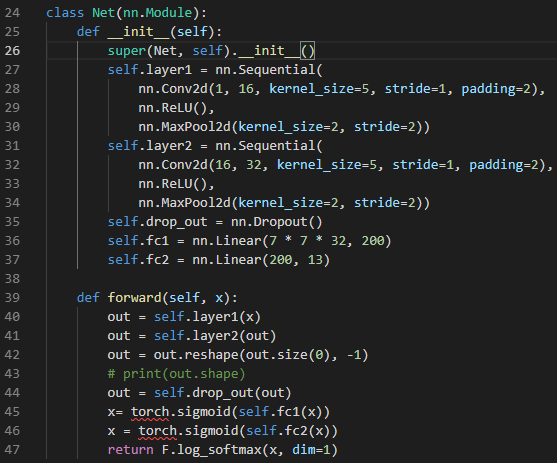
Task: Click 'super(Net, self).__init__()' call
Action: pyautogui.click(x=211, y=51)
